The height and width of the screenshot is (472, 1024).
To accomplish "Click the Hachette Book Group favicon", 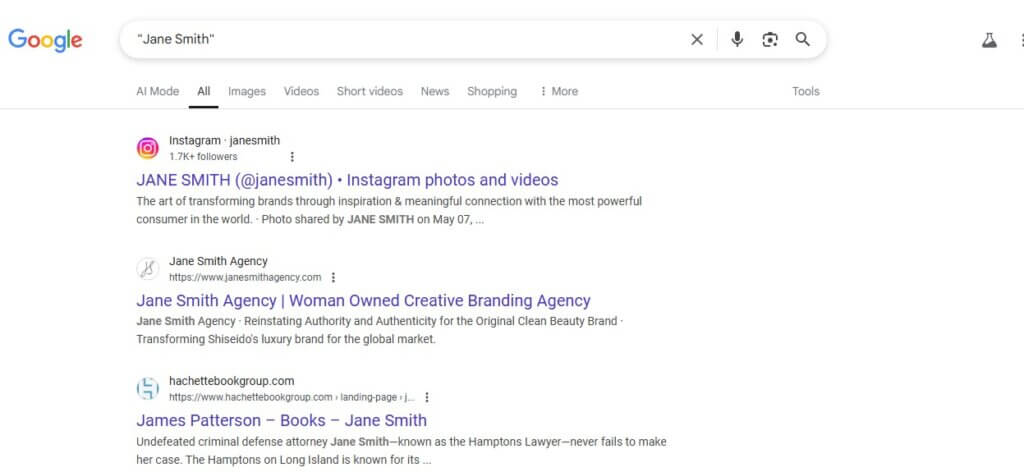I will pyautogui.click(x=148, y=389).
